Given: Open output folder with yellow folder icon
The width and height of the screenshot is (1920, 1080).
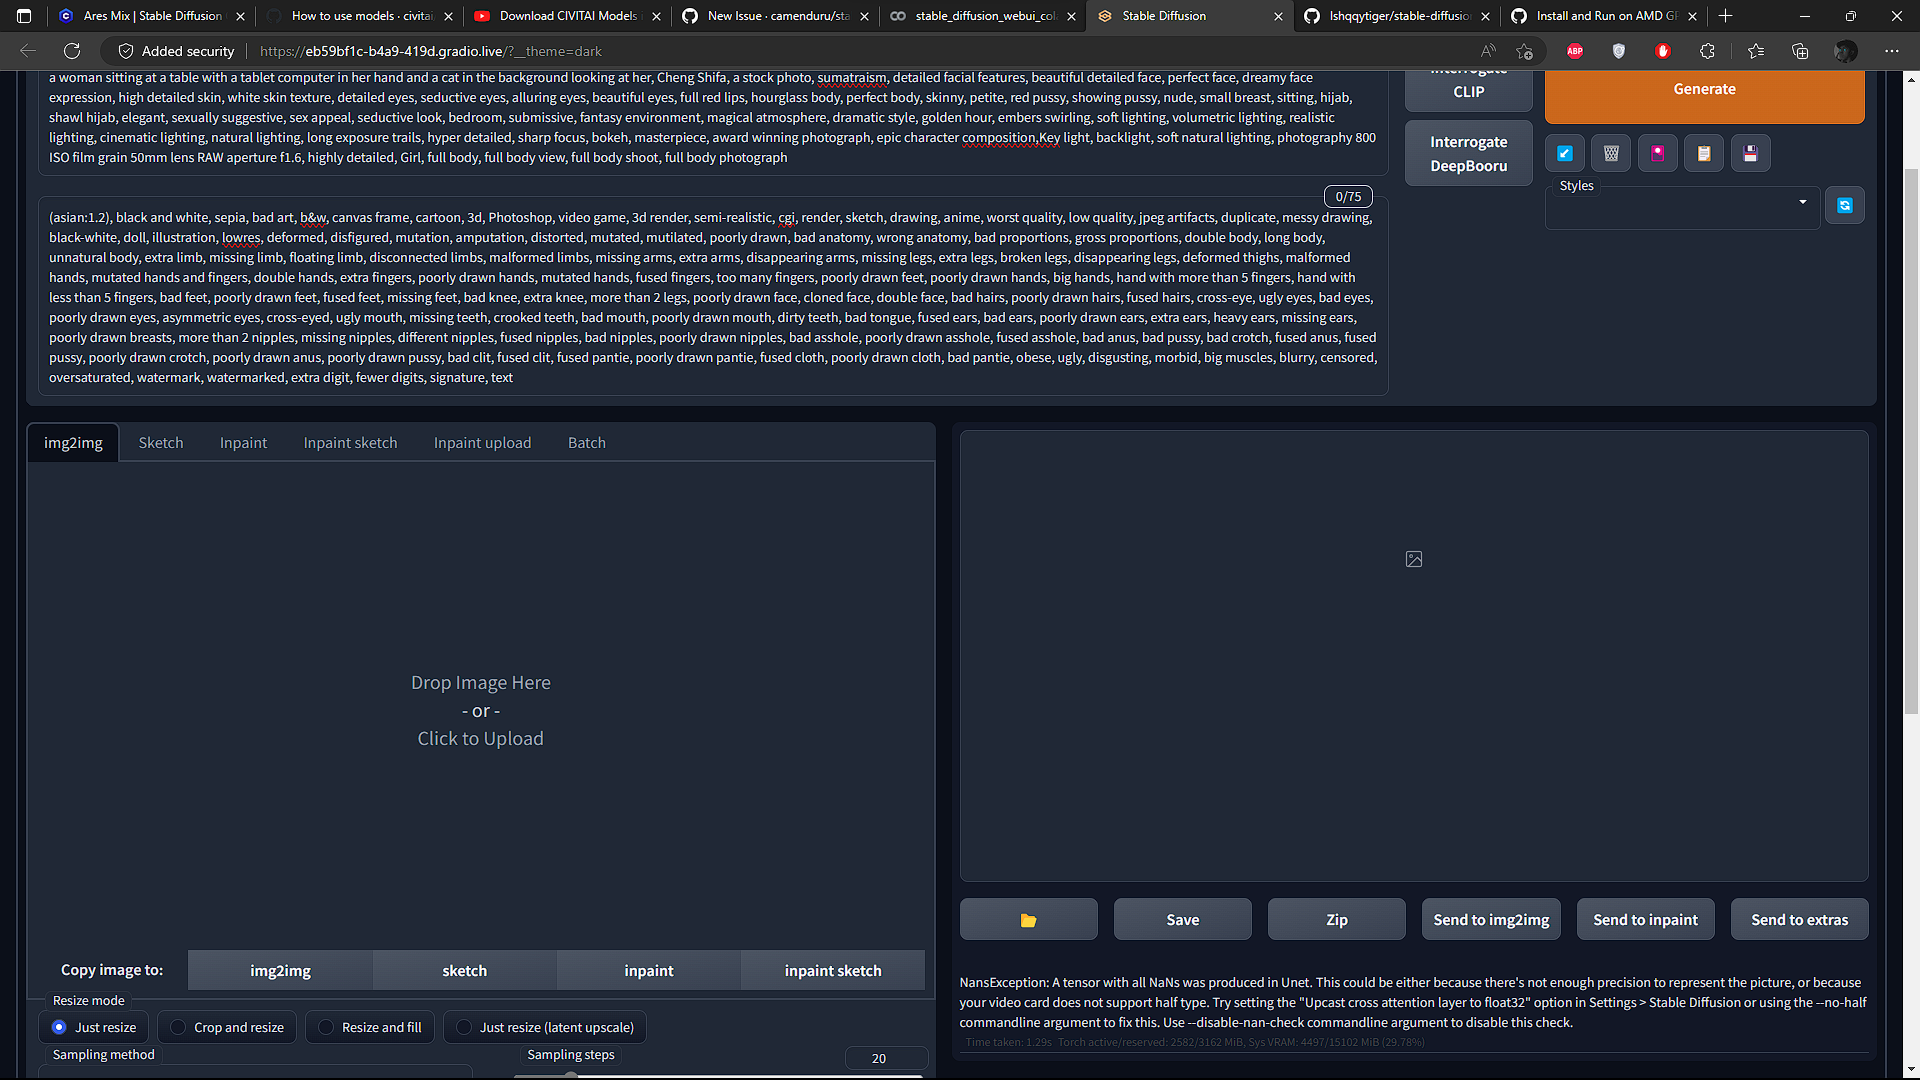Looking at the screenshot, I should pos(1028,920).
